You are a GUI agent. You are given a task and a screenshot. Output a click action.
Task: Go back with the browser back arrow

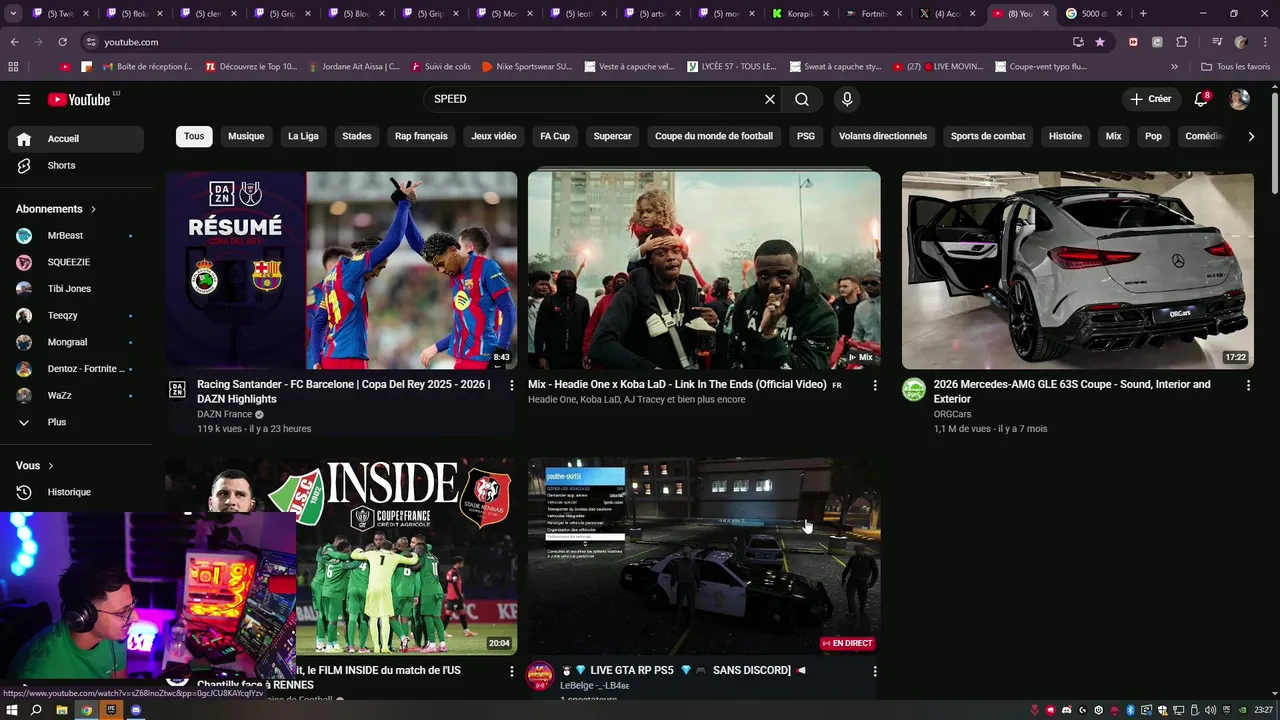[14, 42]
